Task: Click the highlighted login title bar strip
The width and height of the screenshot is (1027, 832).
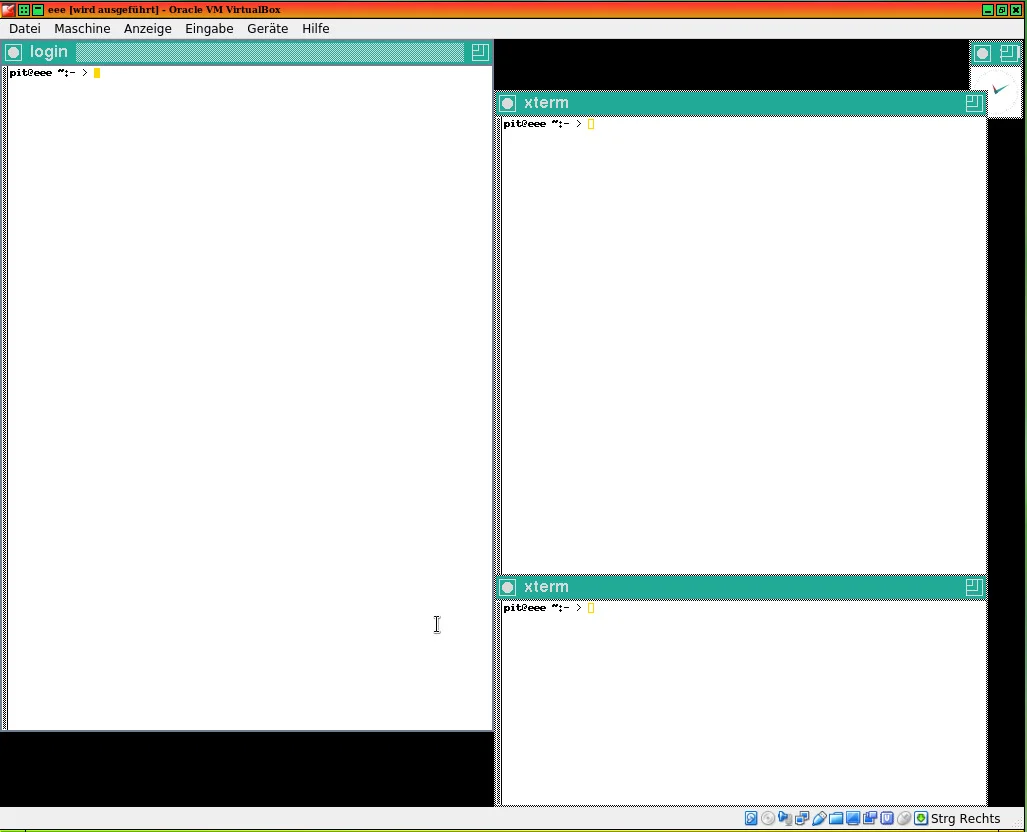Action: (x=270, y=52)
